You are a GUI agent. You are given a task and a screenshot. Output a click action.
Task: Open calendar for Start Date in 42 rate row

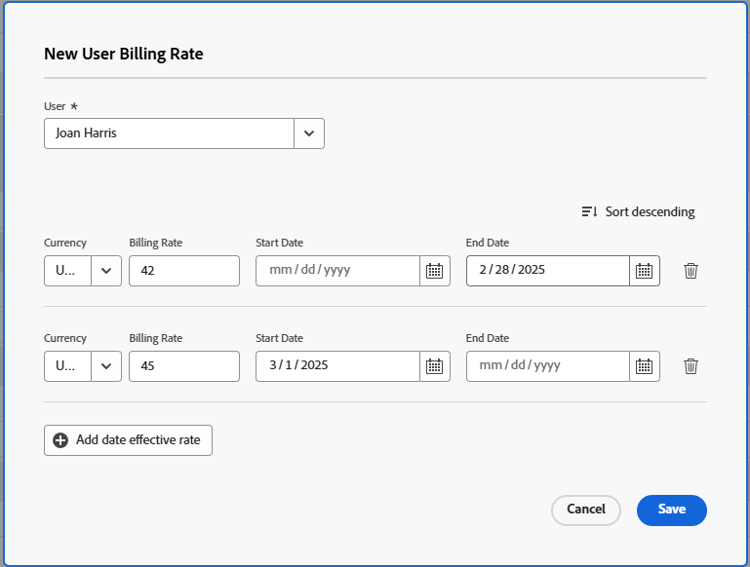(434, 271)
